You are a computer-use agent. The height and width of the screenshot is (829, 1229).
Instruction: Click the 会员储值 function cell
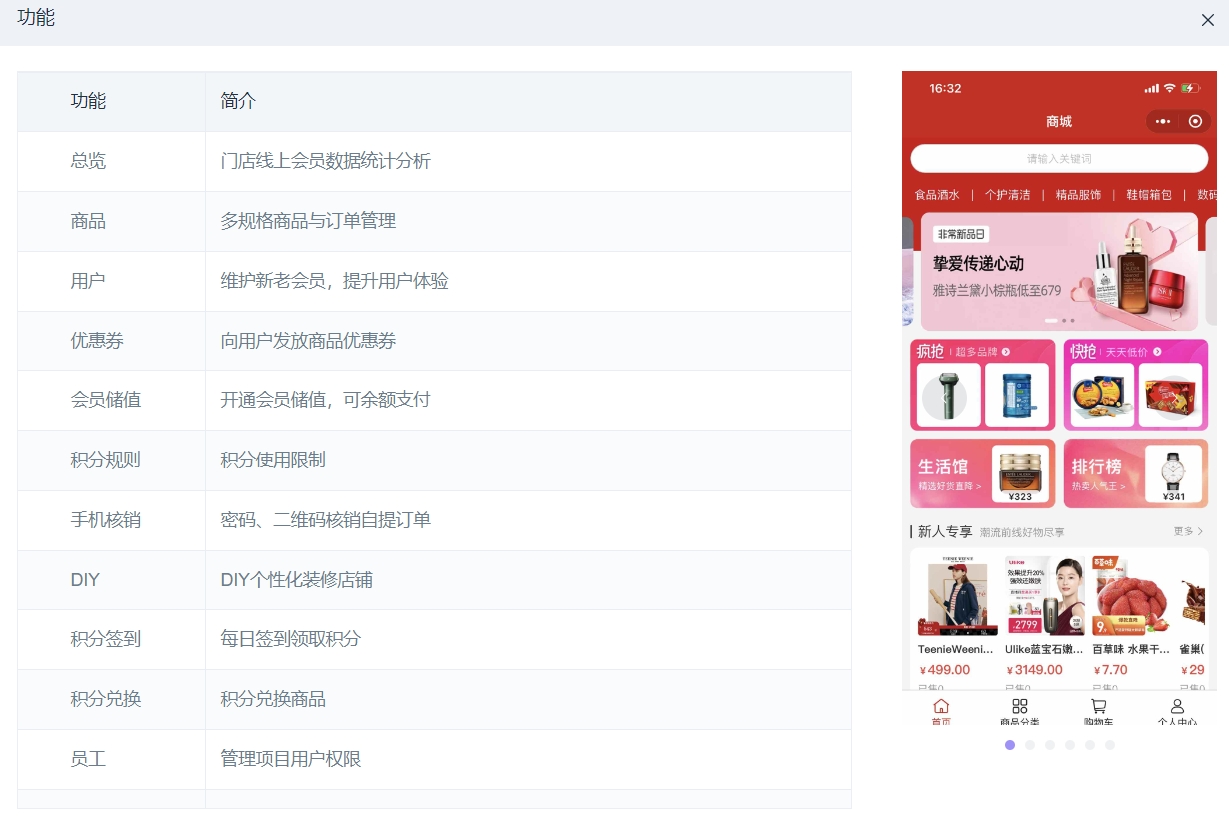click(x=112, y=400)
